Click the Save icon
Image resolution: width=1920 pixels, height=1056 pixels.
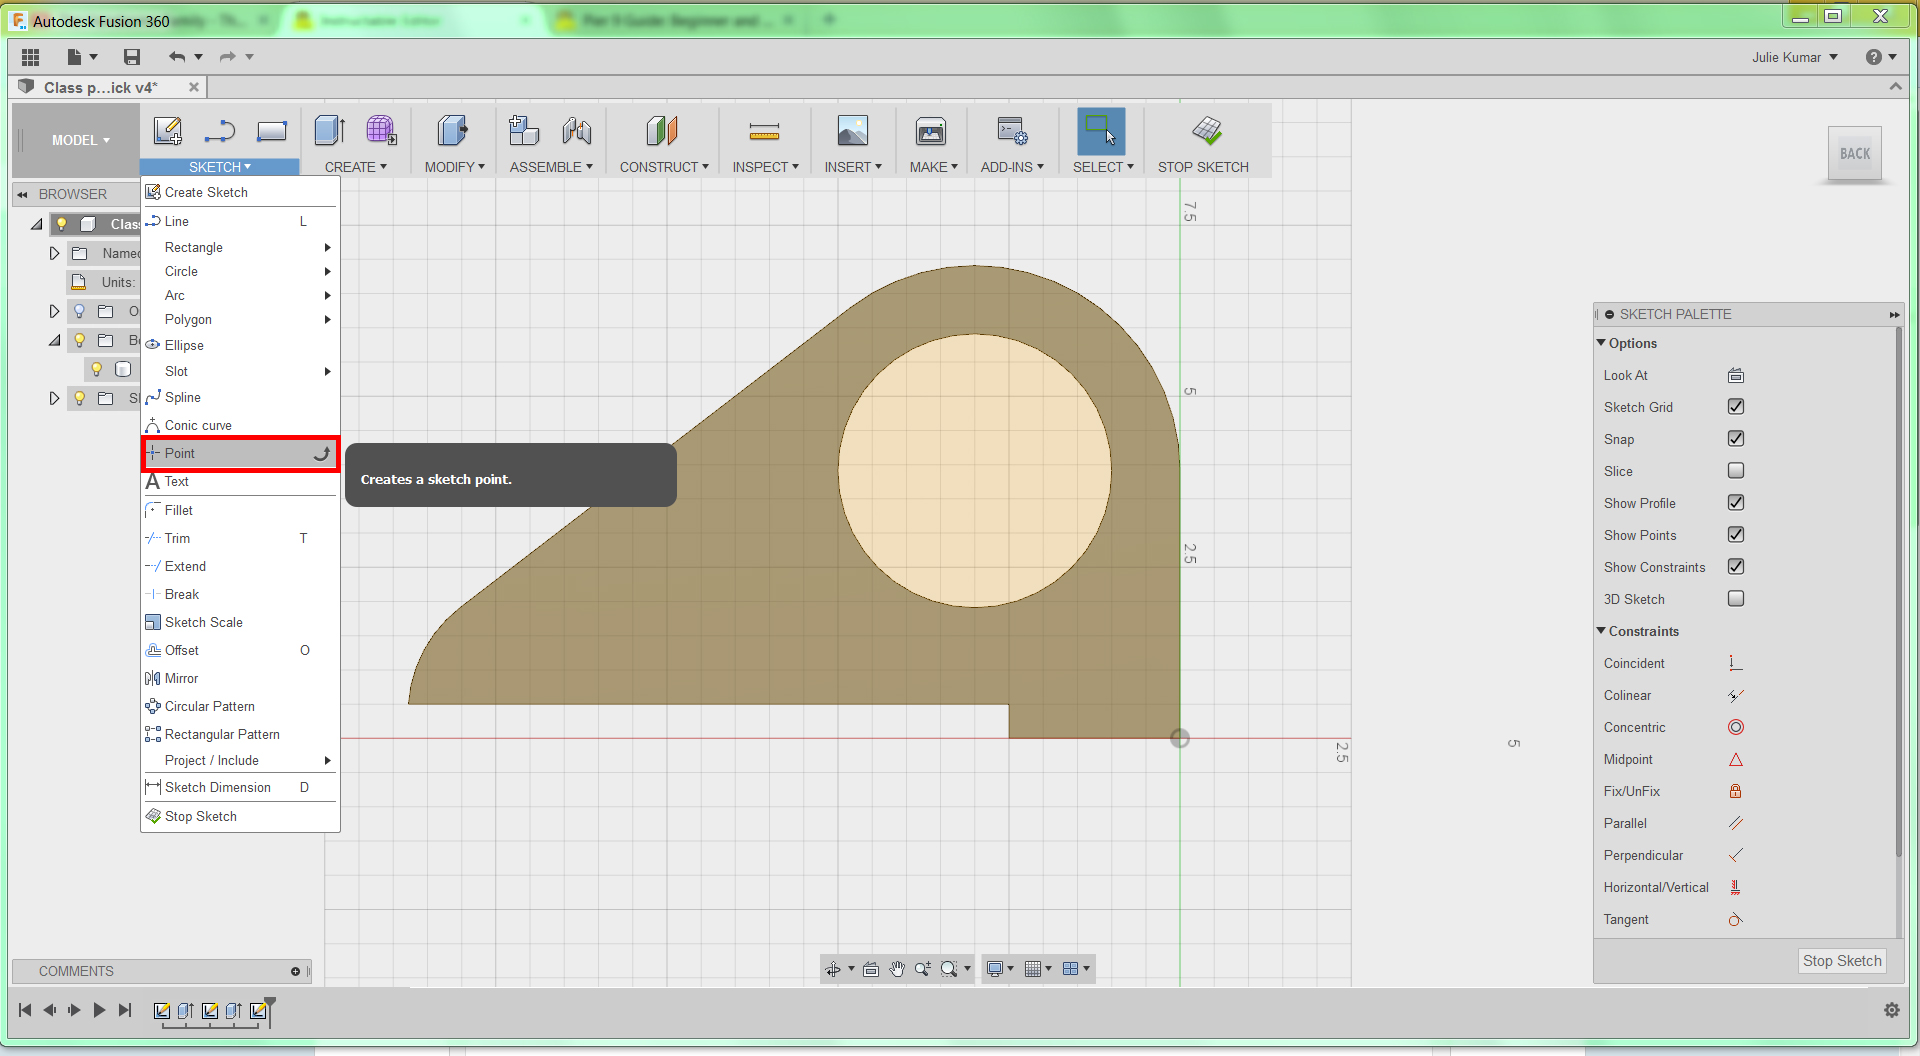131,57
